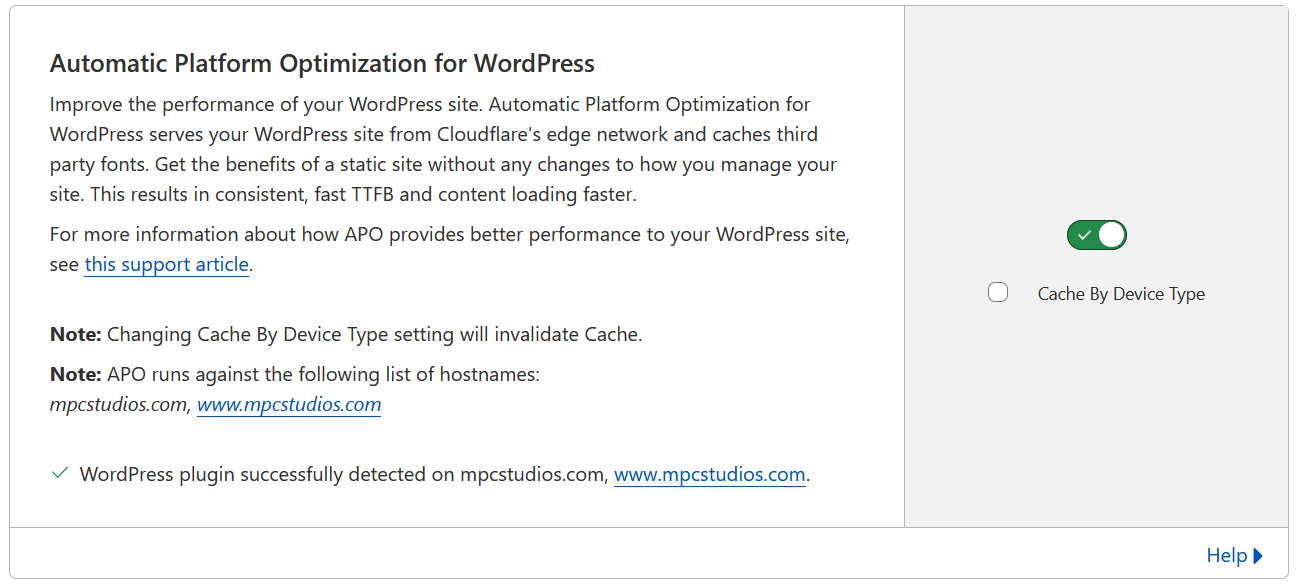
Task: Click the "Cache By Device Type" label text
Action: 1120,294
